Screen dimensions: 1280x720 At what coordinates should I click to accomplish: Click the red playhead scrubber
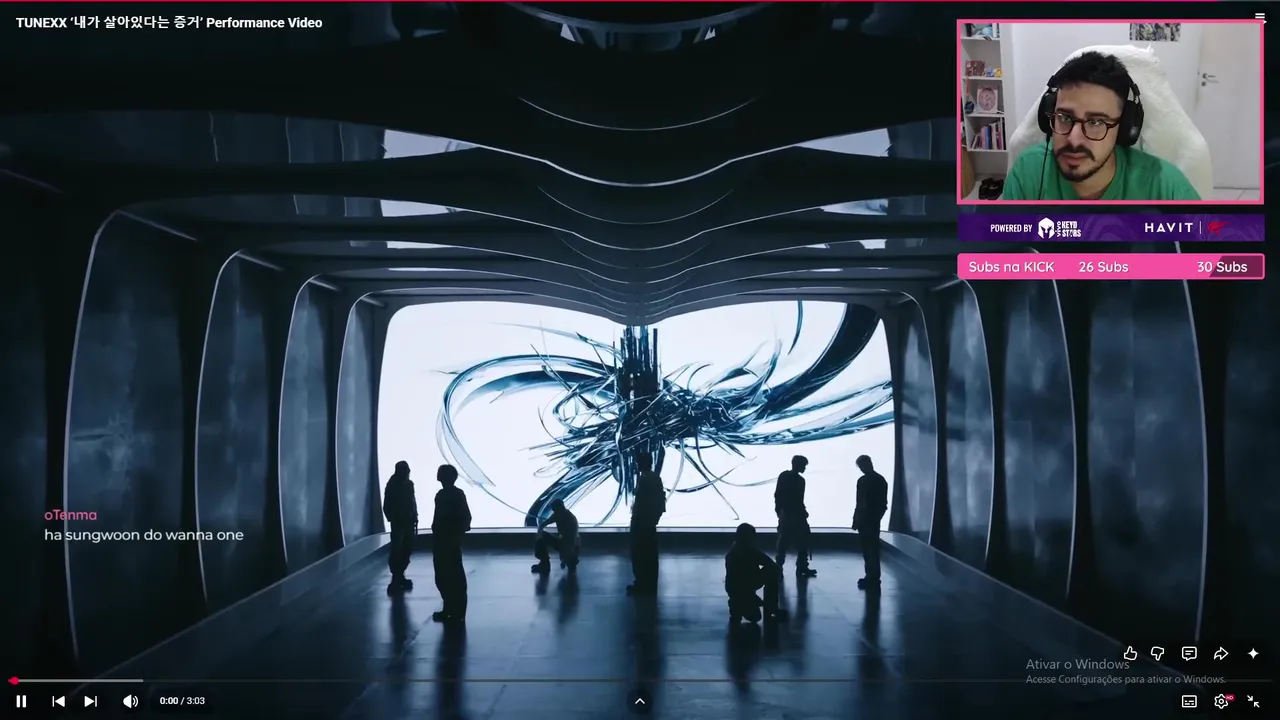point(14,681)
